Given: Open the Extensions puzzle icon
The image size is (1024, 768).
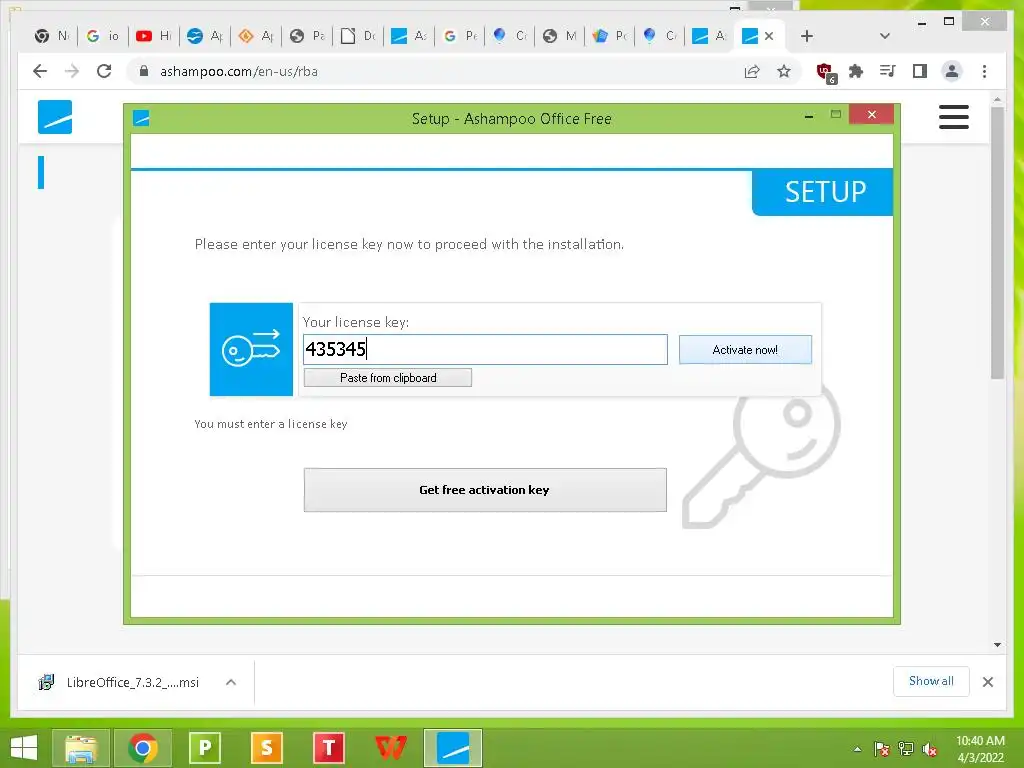Looking at the screenshot, I should 856,71.
